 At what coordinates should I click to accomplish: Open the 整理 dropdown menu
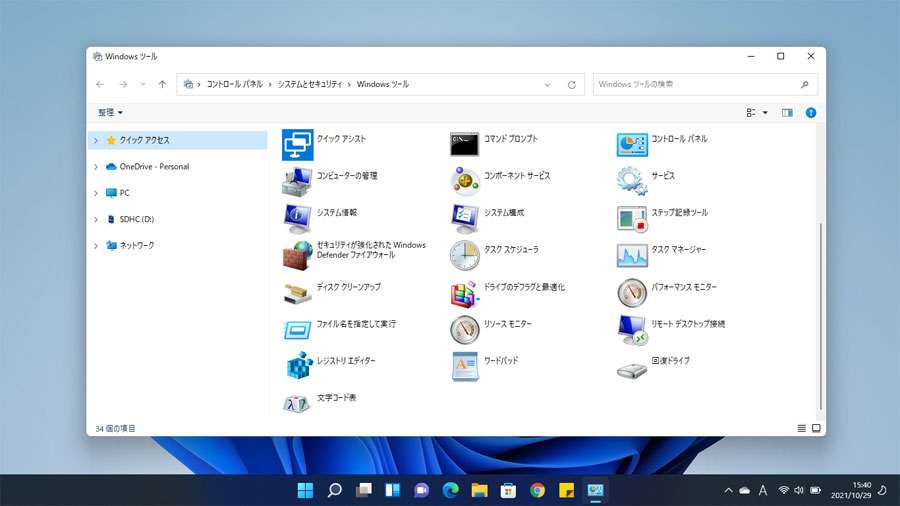pos(110,112)
